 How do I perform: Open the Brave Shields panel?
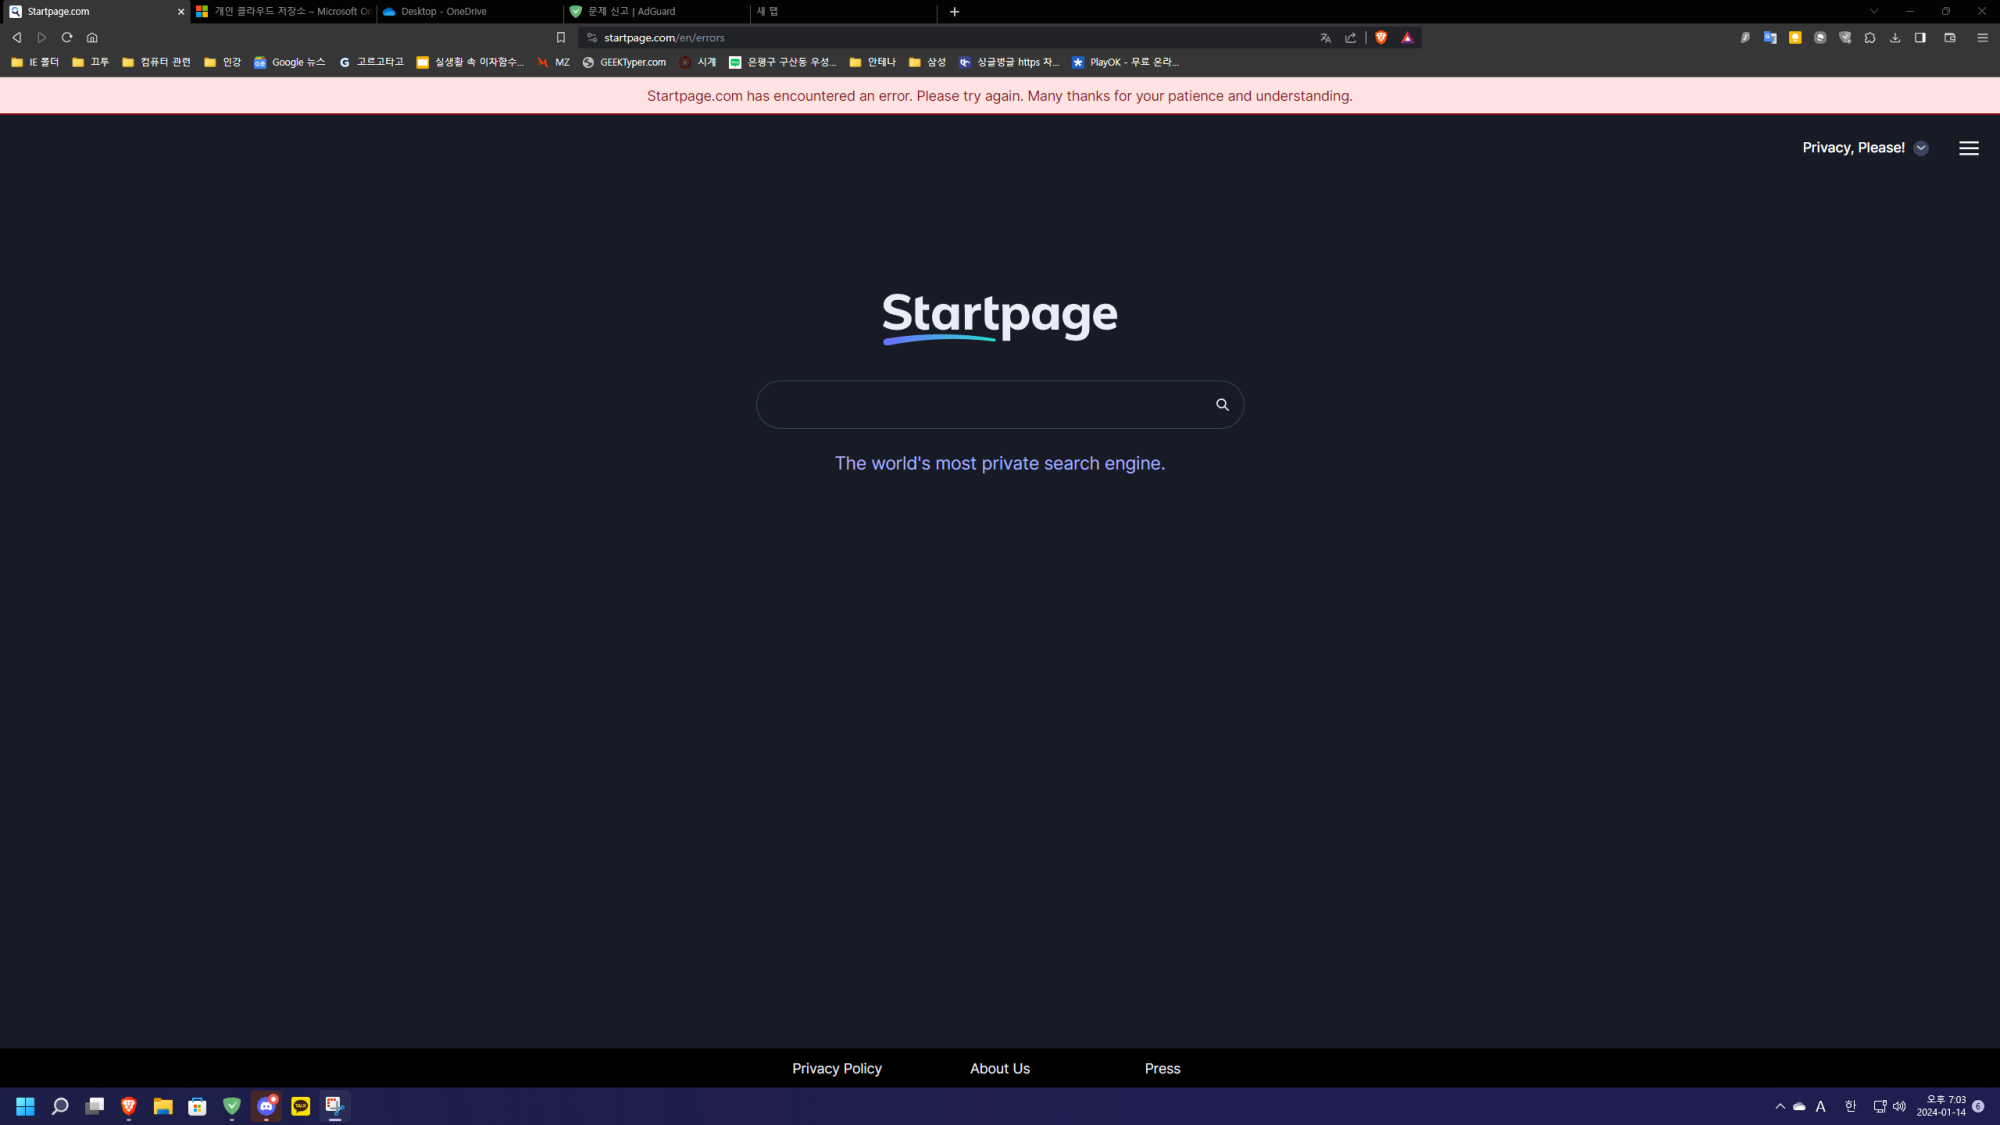(1380, 37)
